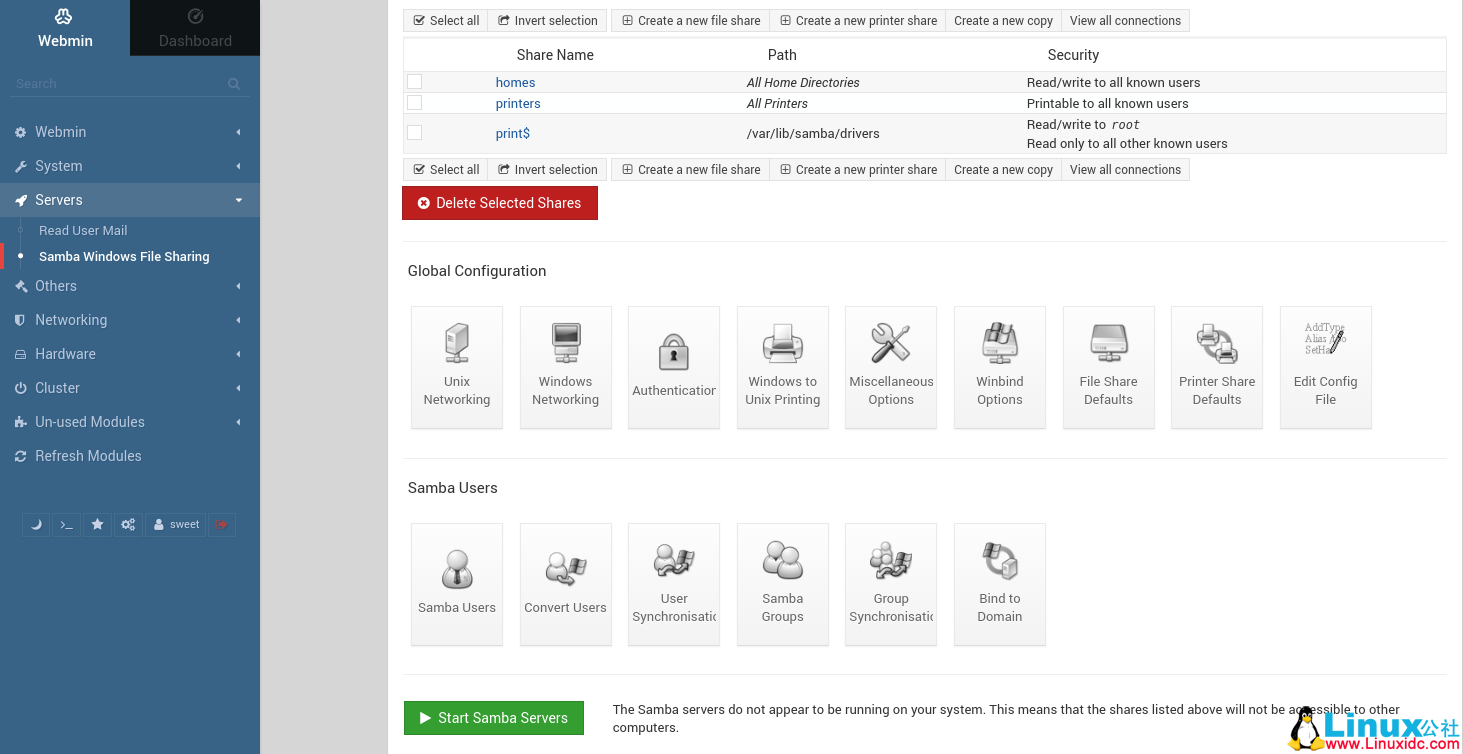
Task: Open Read User Mail in sidebar
Action: click(83, 230)
